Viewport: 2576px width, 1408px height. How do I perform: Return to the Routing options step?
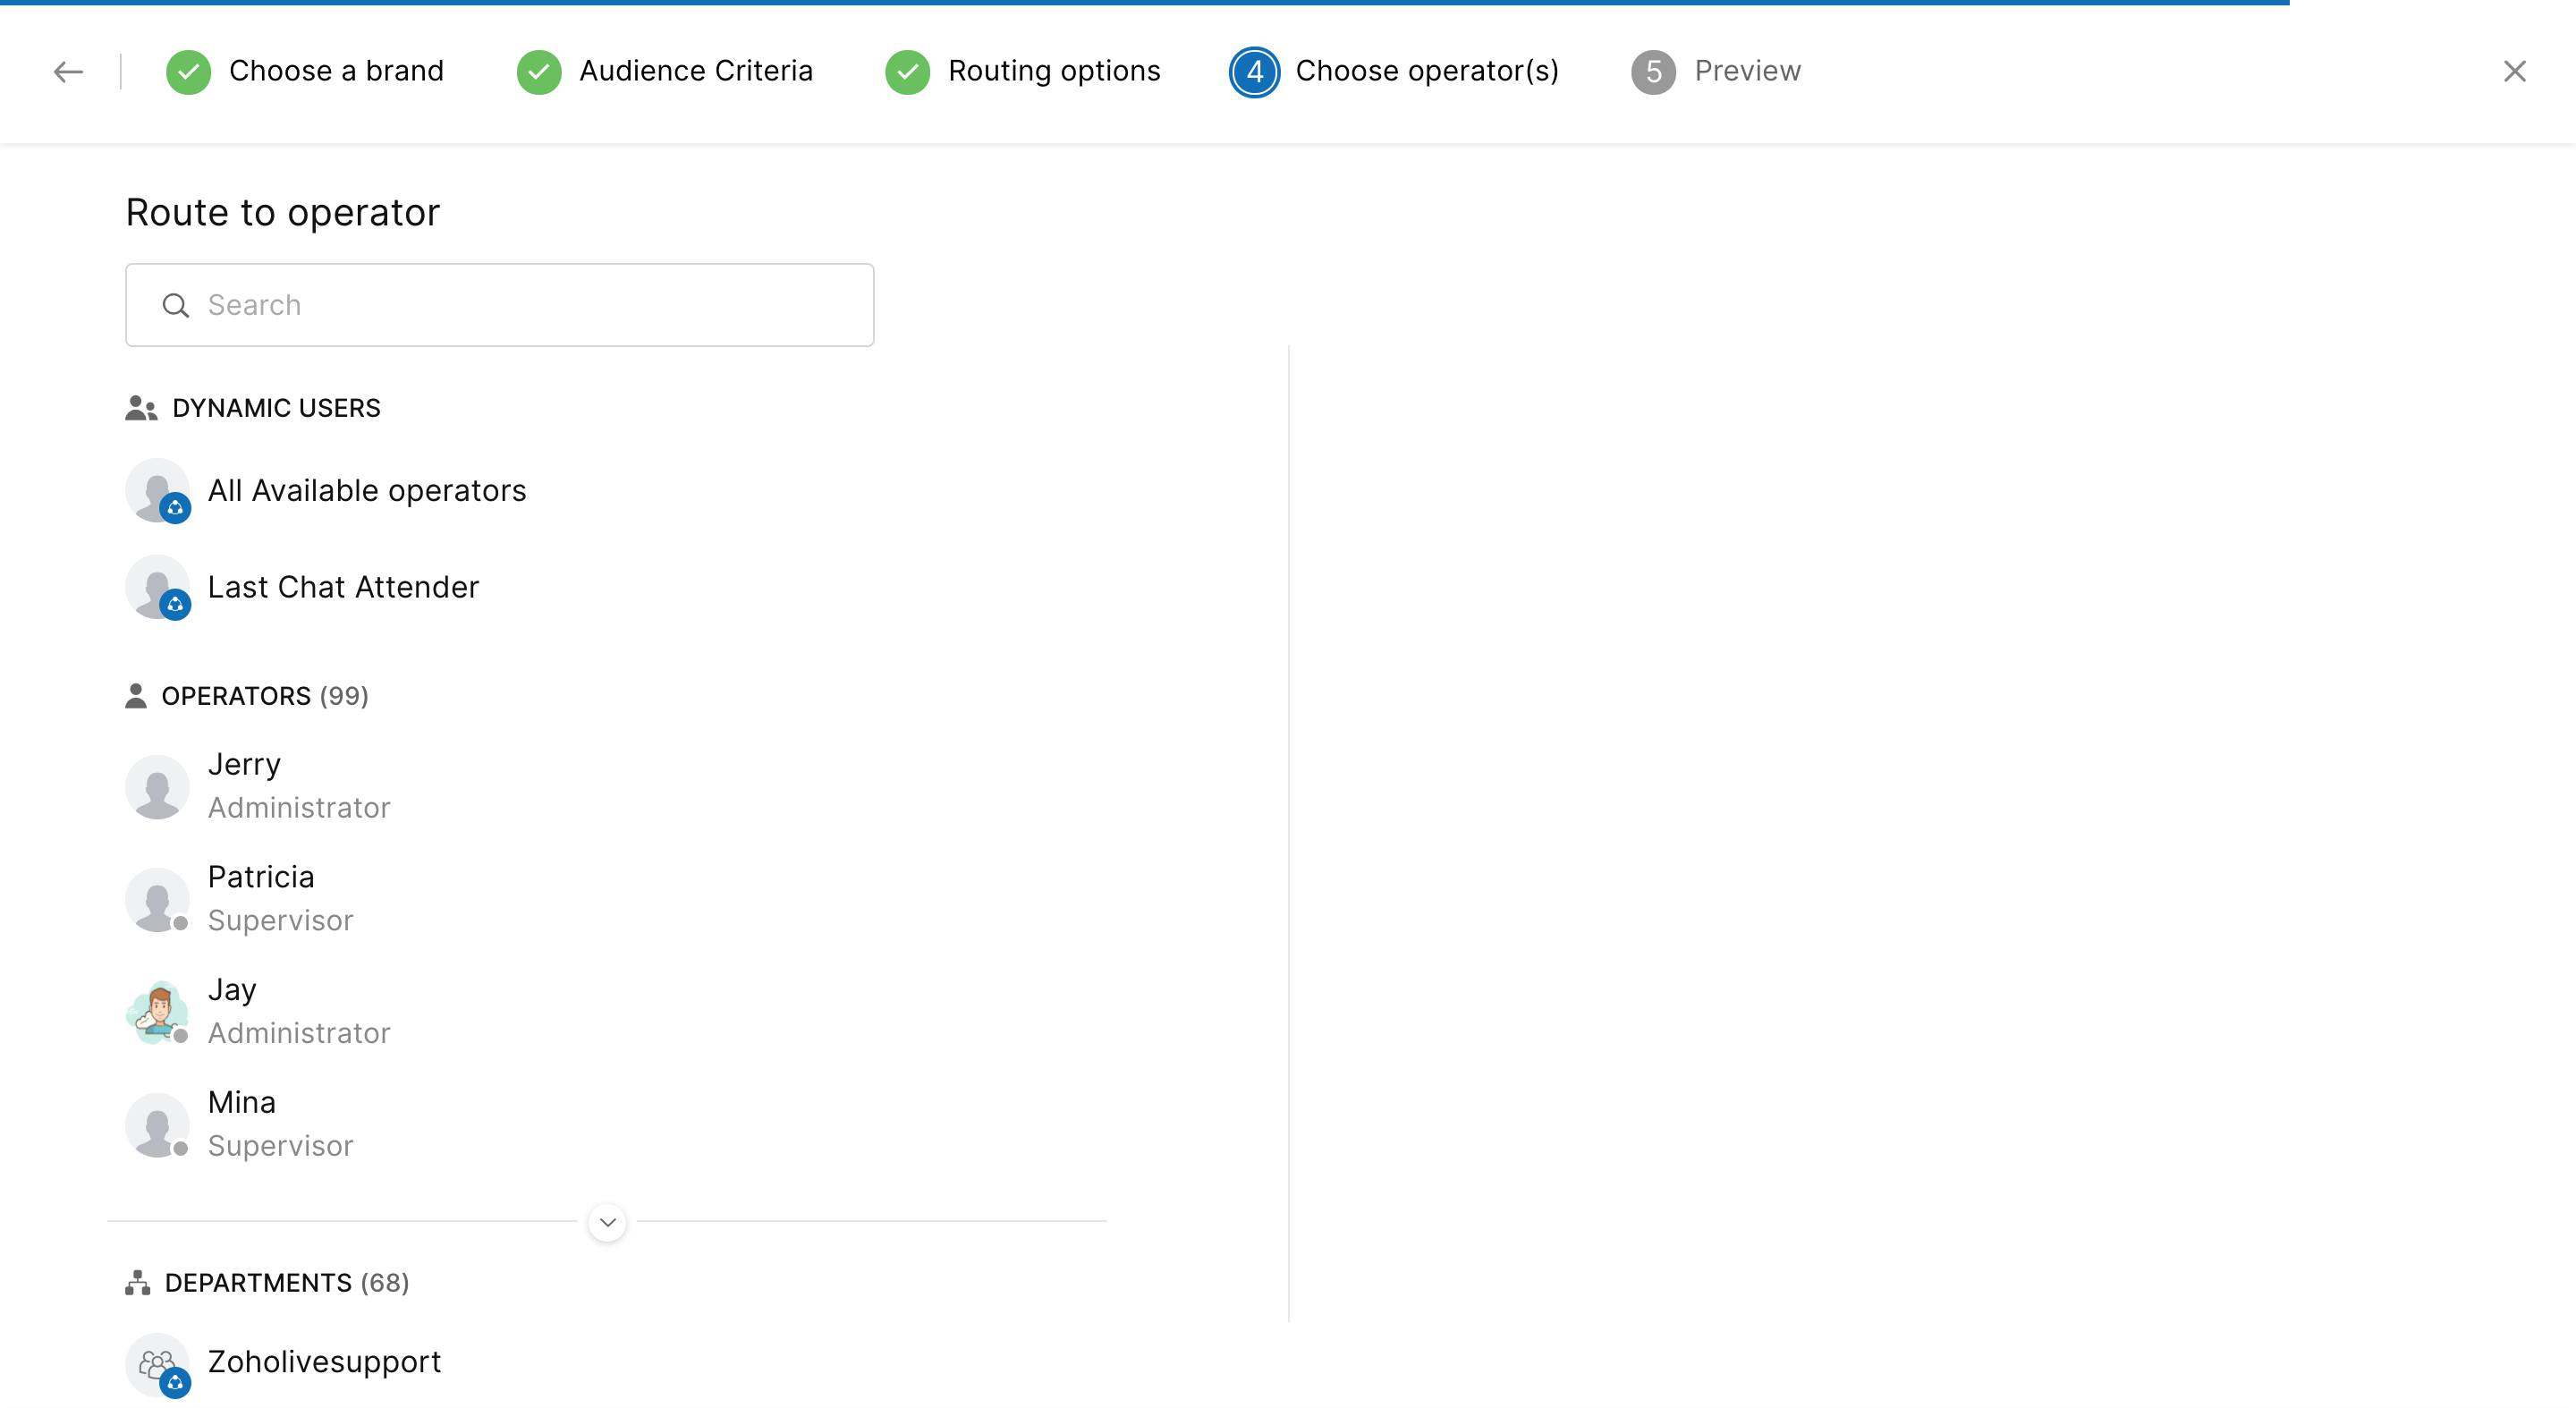click(1053, 71)
